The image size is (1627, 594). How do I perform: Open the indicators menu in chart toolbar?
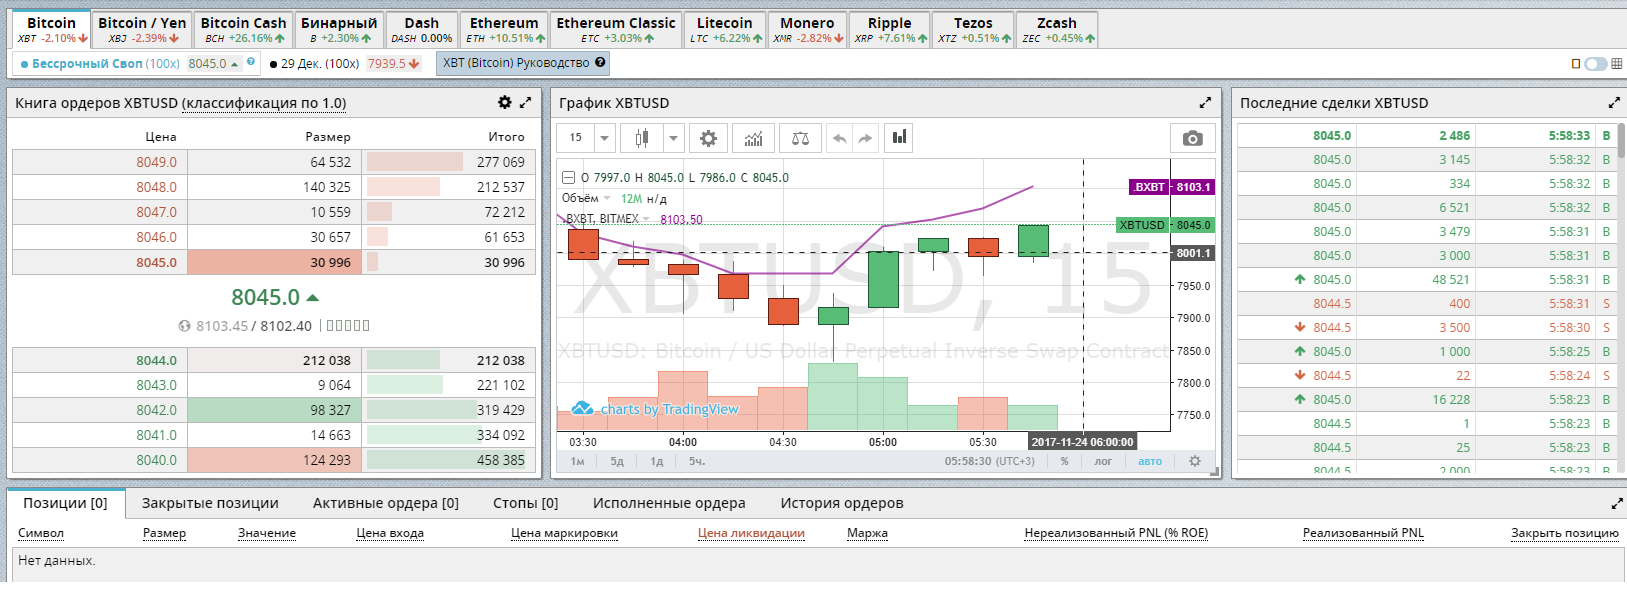click(x=754, y=138)
